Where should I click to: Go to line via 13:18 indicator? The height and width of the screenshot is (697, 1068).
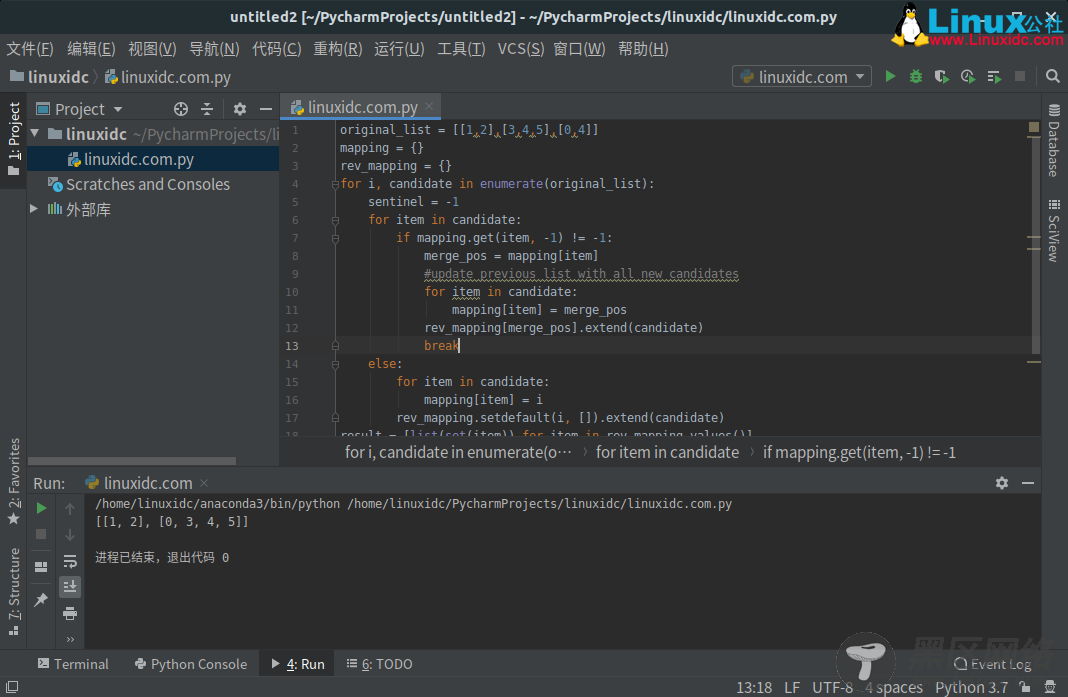753,687
